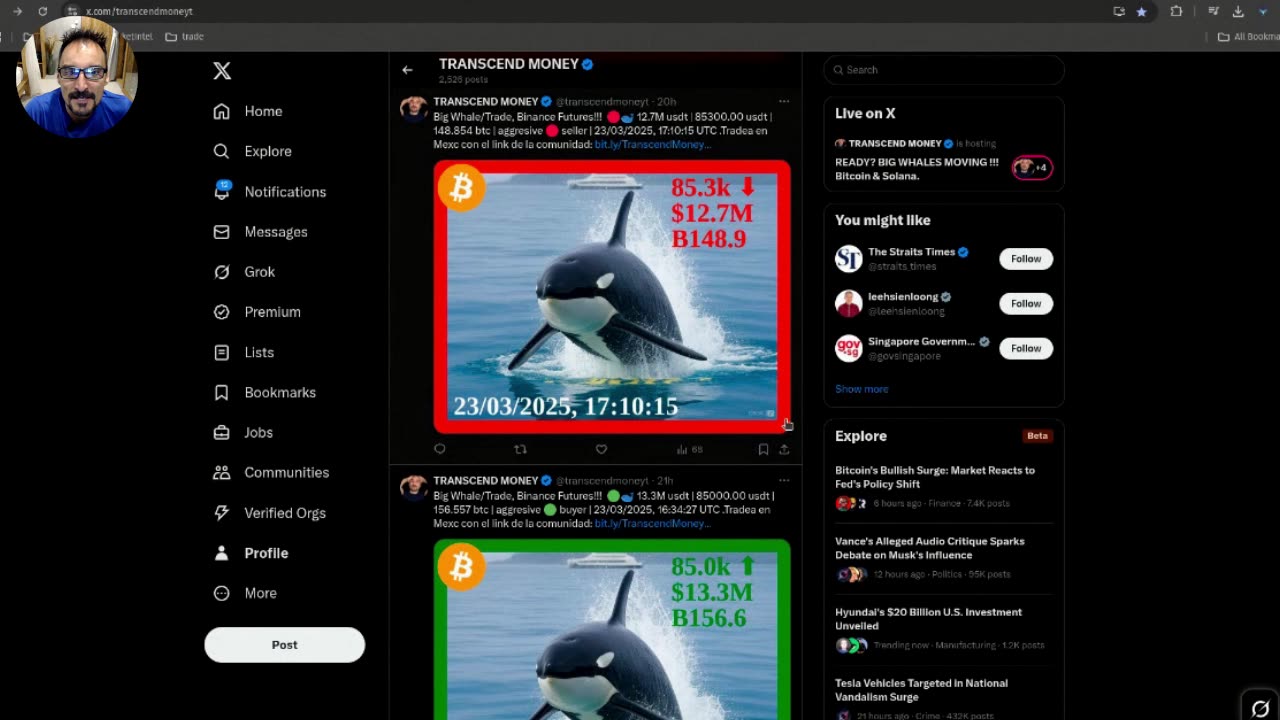The image size is (1280, 720).
Task: Click the Post button
Action: (285, 645)
